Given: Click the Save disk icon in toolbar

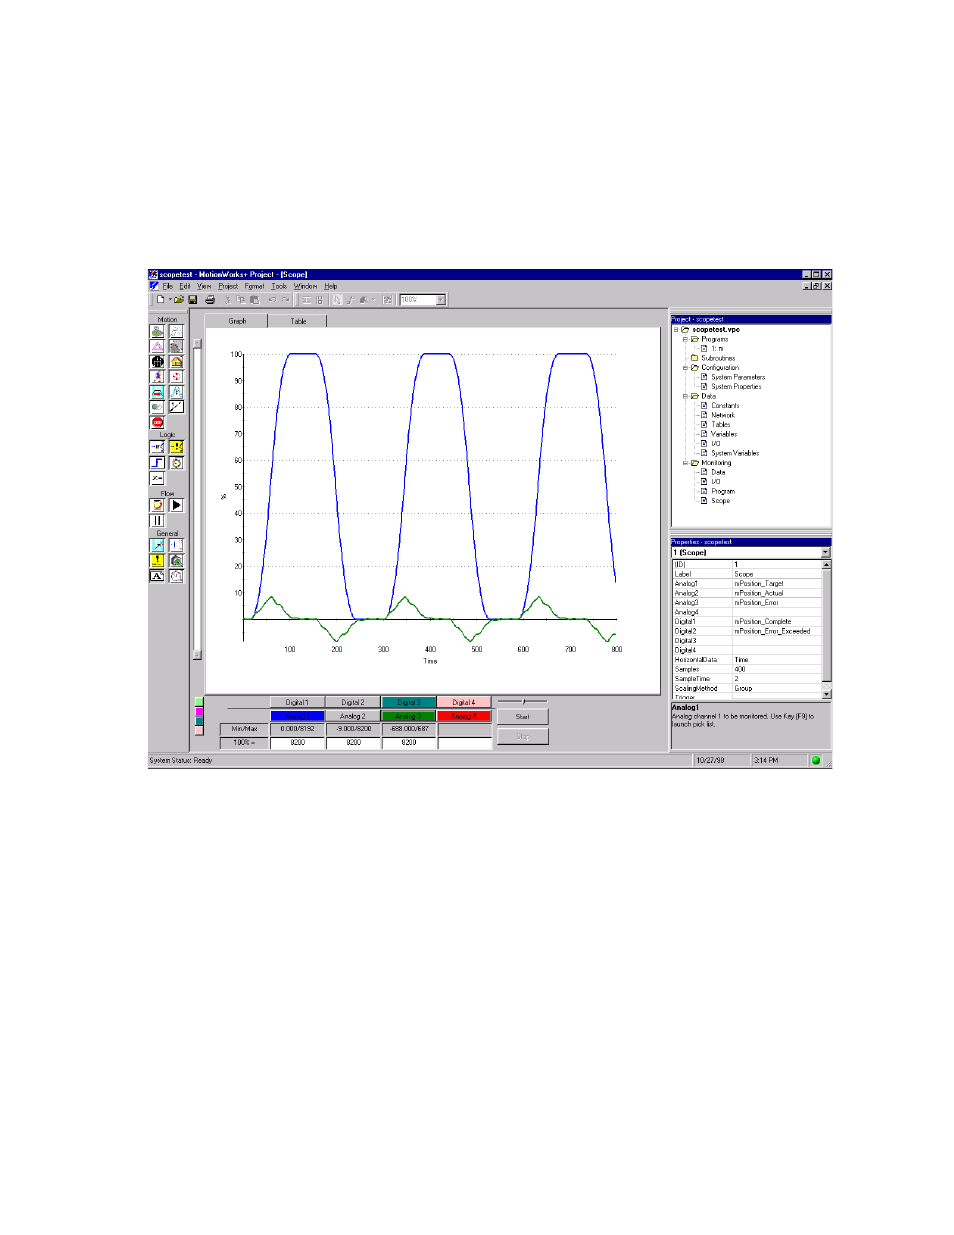Looking at the screenshot, I should [x=193, y=300].
